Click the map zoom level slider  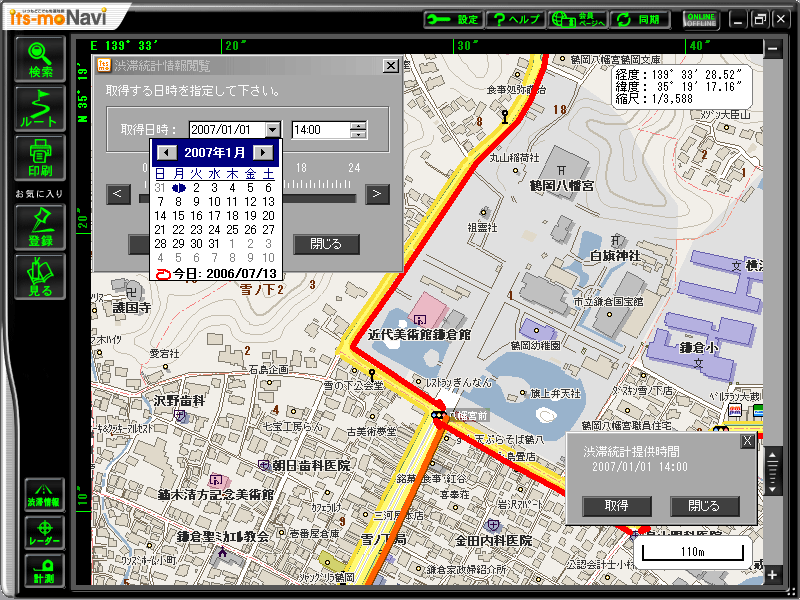pyautogui.click(x=772, y=471)
